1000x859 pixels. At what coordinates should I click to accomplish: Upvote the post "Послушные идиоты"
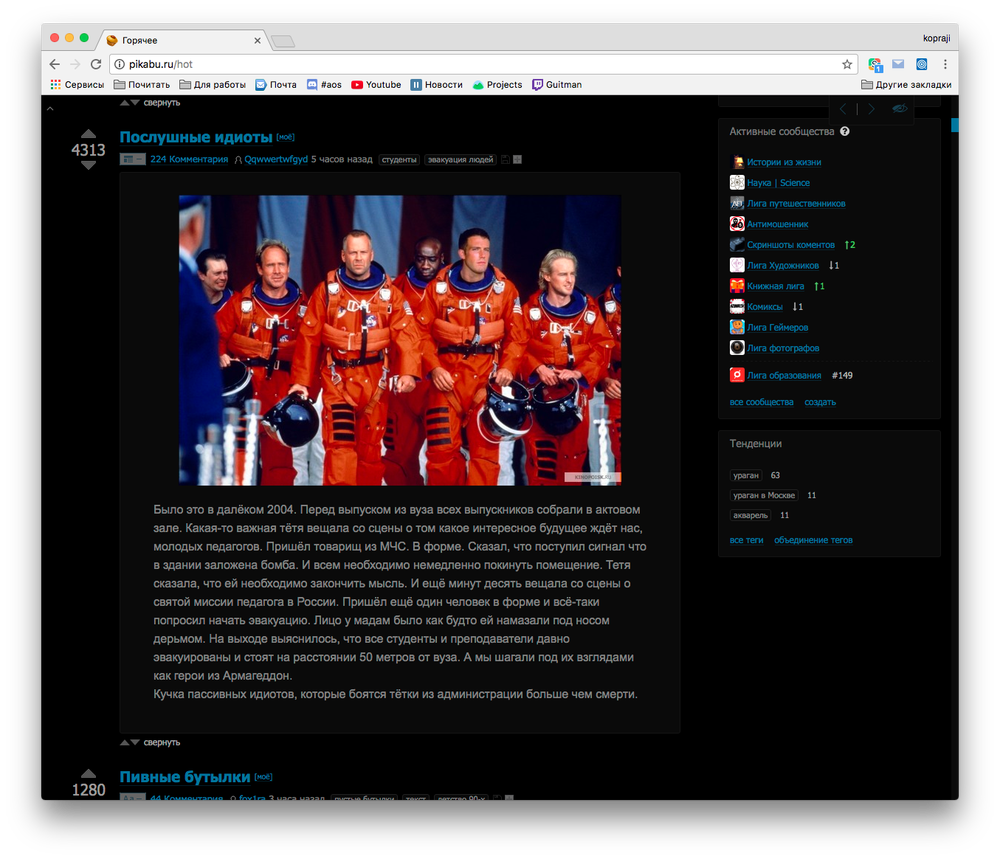point(89,134)
